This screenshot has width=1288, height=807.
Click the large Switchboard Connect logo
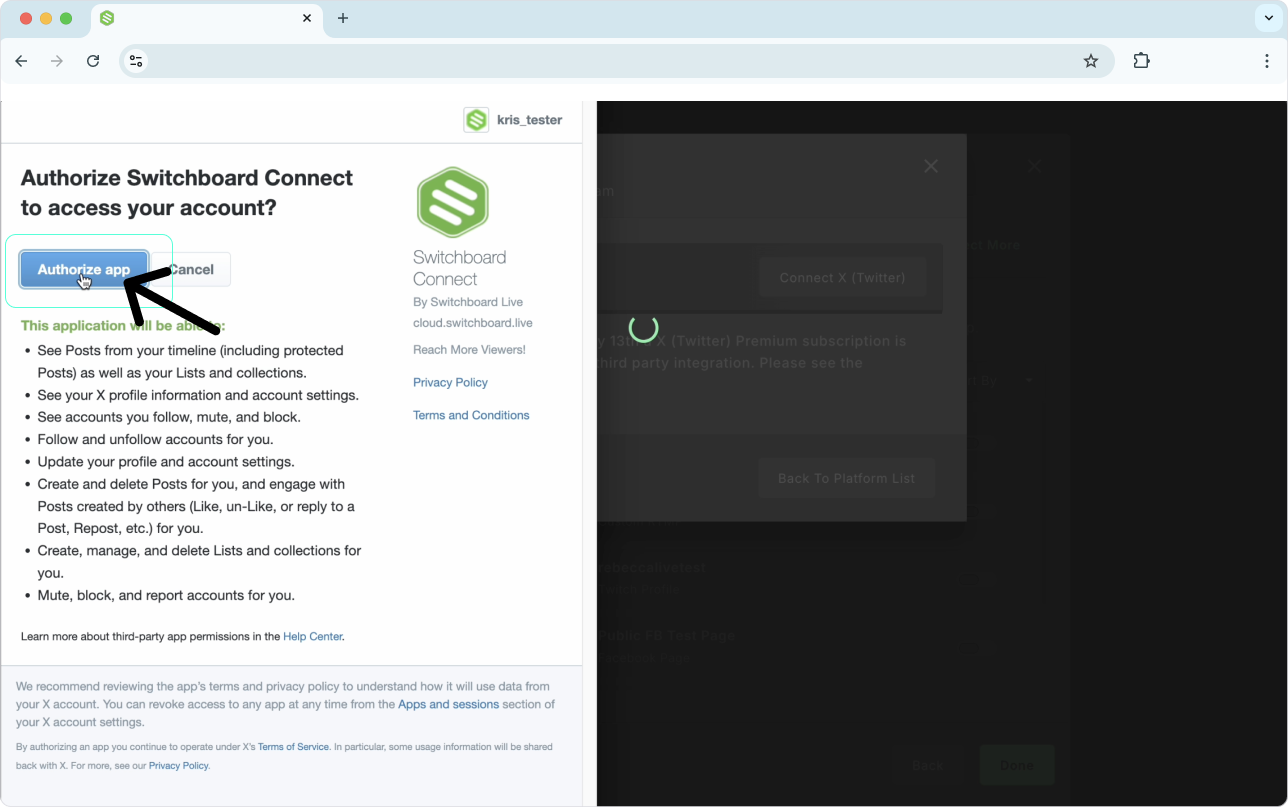click(452, 202)
